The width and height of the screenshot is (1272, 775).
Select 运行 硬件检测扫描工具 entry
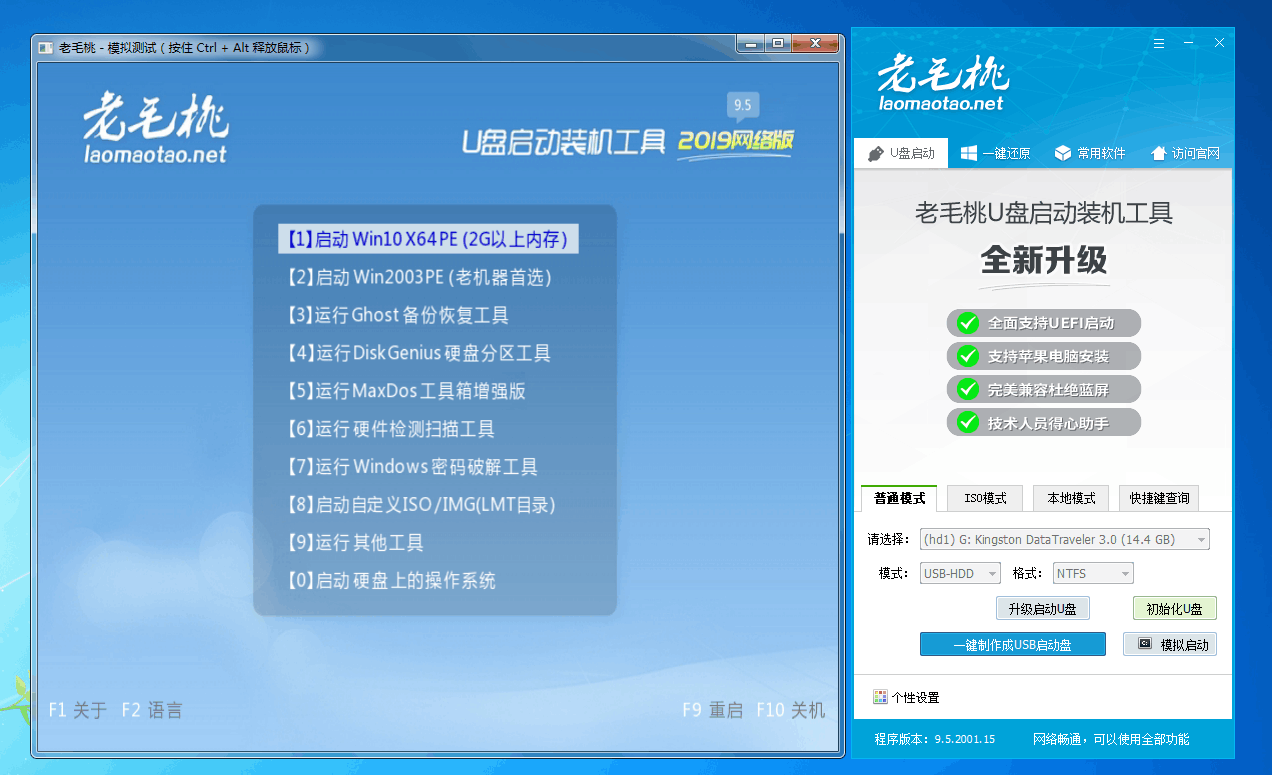390,429
